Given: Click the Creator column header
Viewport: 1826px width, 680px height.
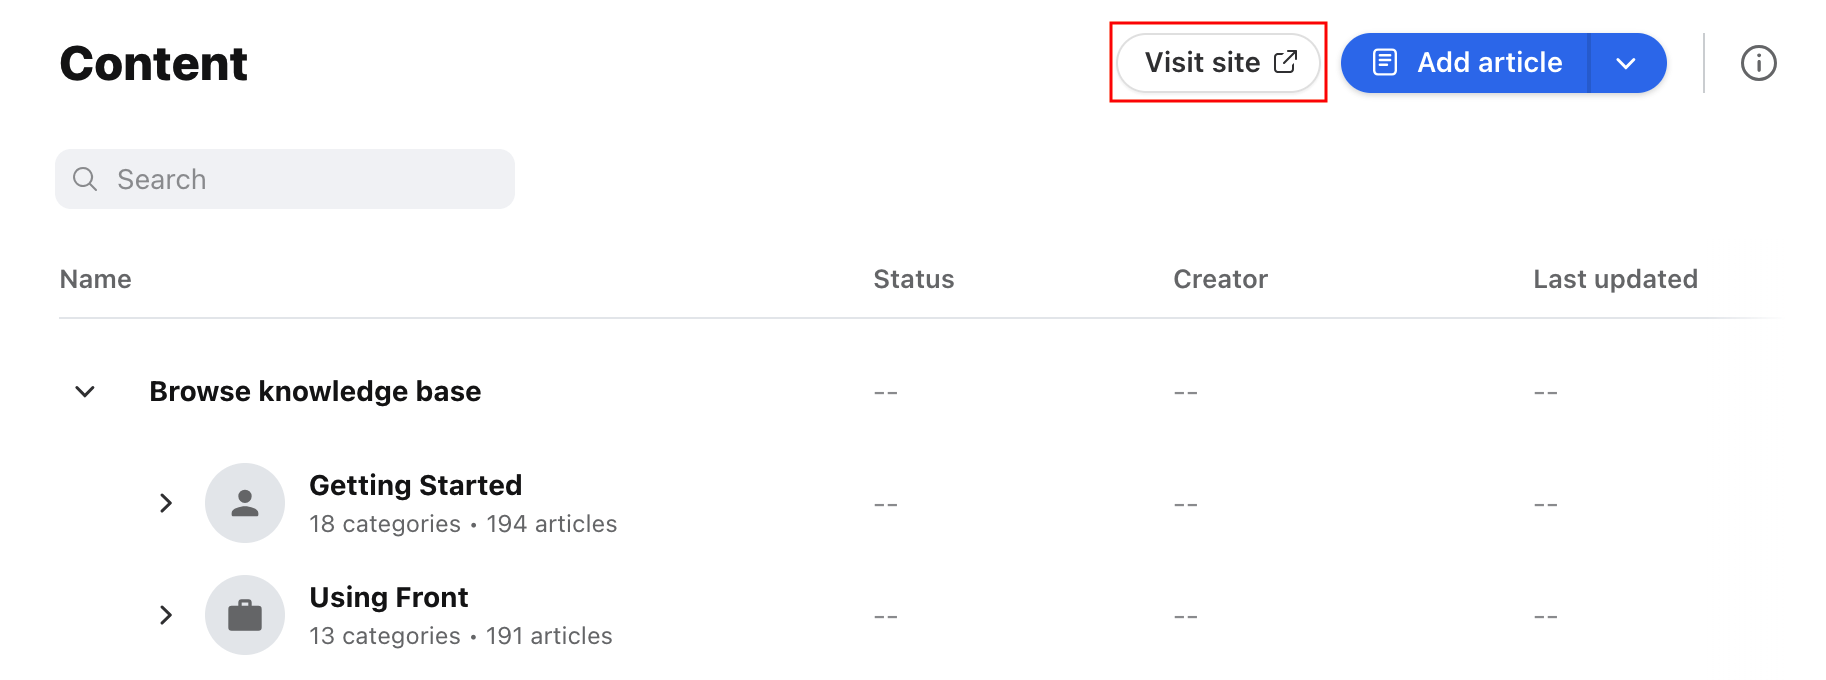Looking at the screenshot, I should [1219, 279].
